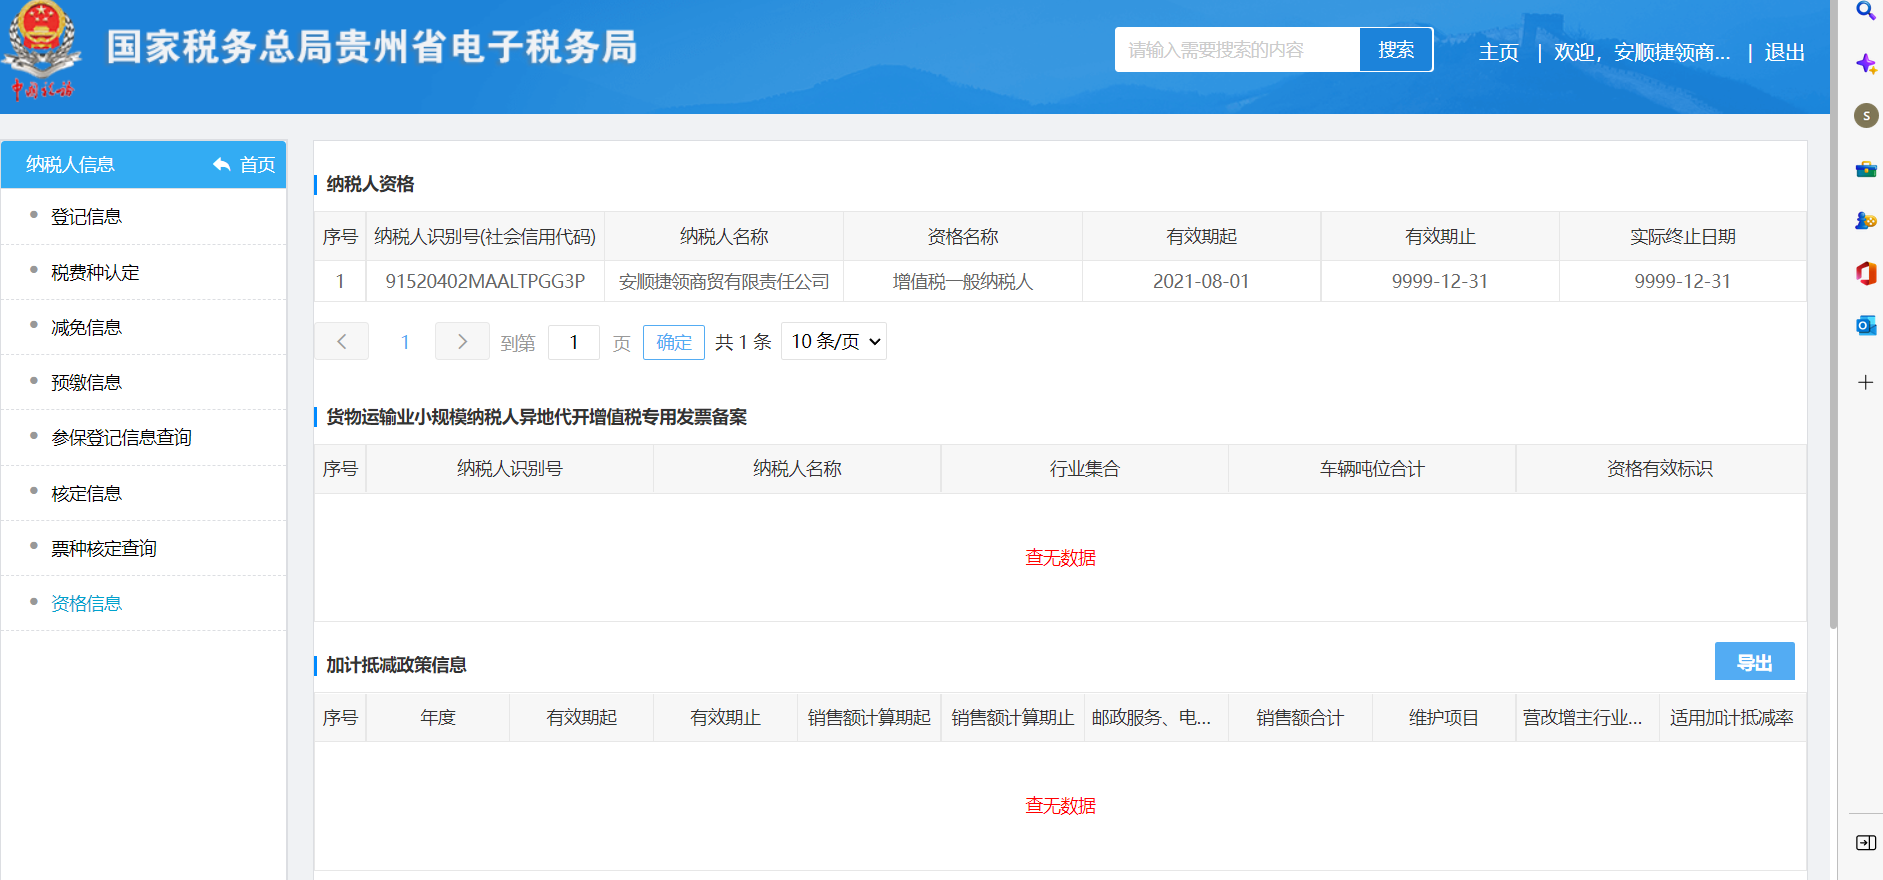Open 票种核定查询 from the sidebar menu
Image resolution: width=1883 pixels, height=880 pixels.
pos(104,549)
